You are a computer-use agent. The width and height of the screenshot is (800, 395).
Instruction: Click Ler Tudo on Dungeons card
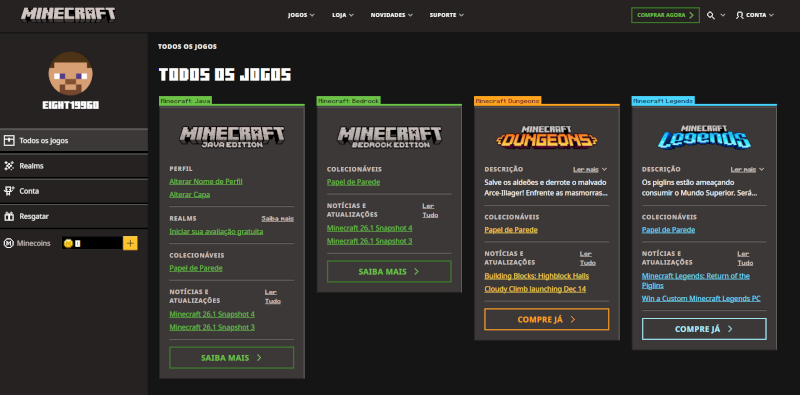[x=588, y=258]
